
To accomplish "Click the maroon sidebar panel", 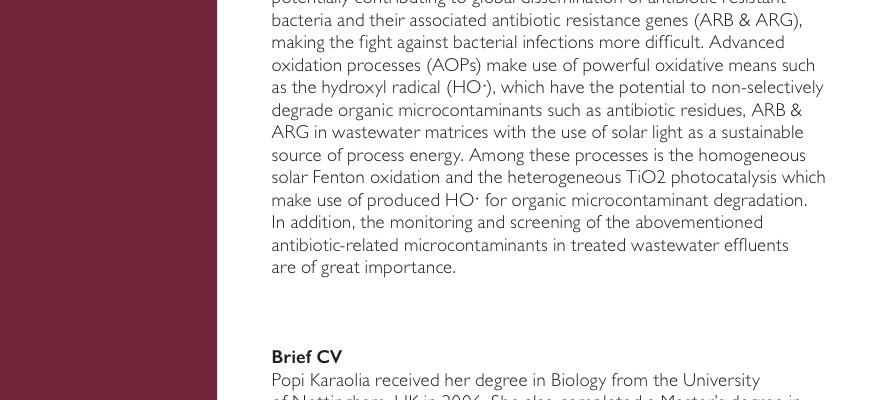I will [108, 200].
